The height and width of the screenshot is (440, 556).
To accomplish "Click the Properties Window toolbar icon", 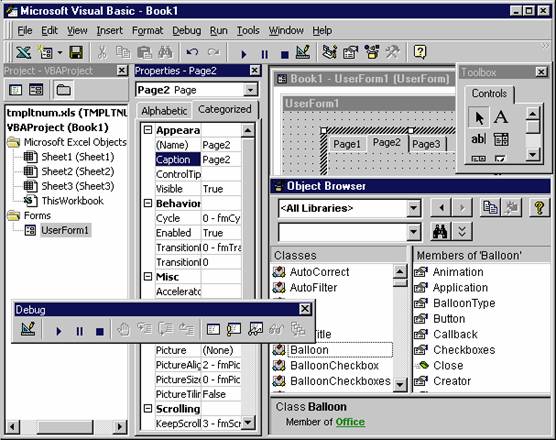I will click(350, 53).
